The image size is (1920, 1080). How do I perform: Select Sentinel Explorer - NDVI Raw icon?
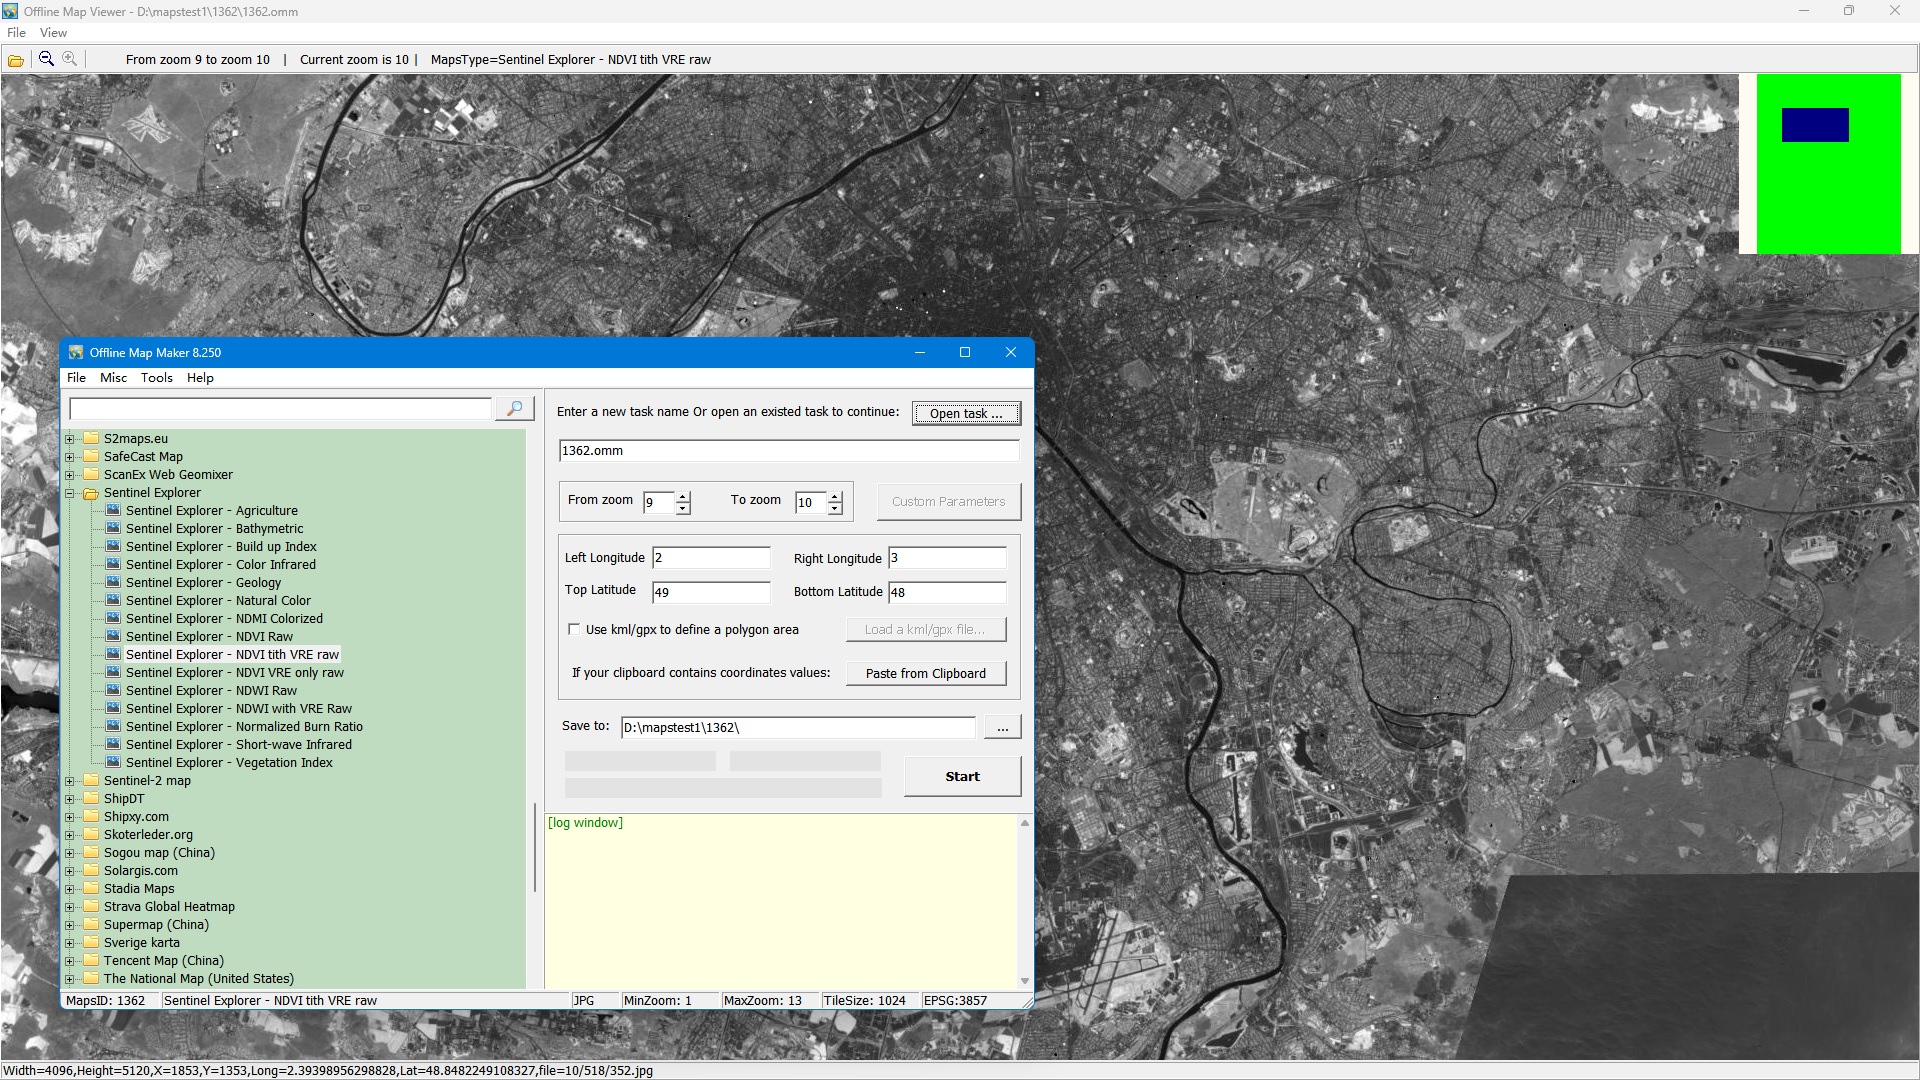[x=113, y=636]
